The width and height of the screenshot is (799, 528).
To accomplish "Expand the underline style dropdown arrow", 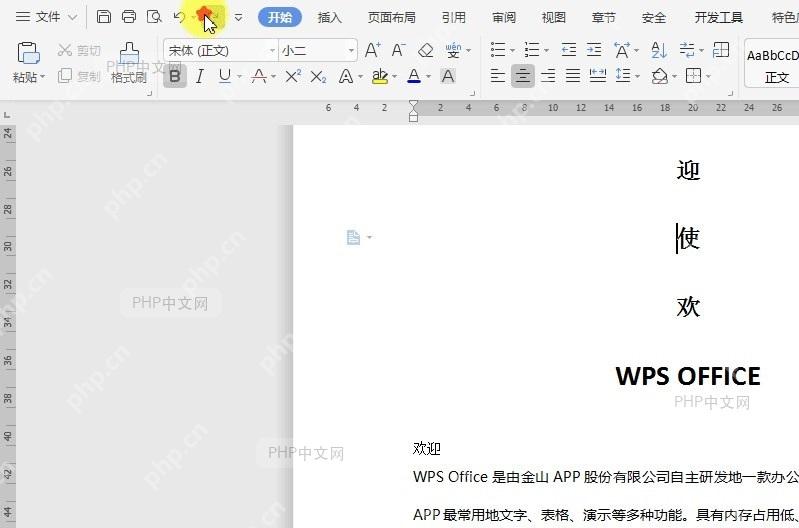I will click(x=239, y=77).
